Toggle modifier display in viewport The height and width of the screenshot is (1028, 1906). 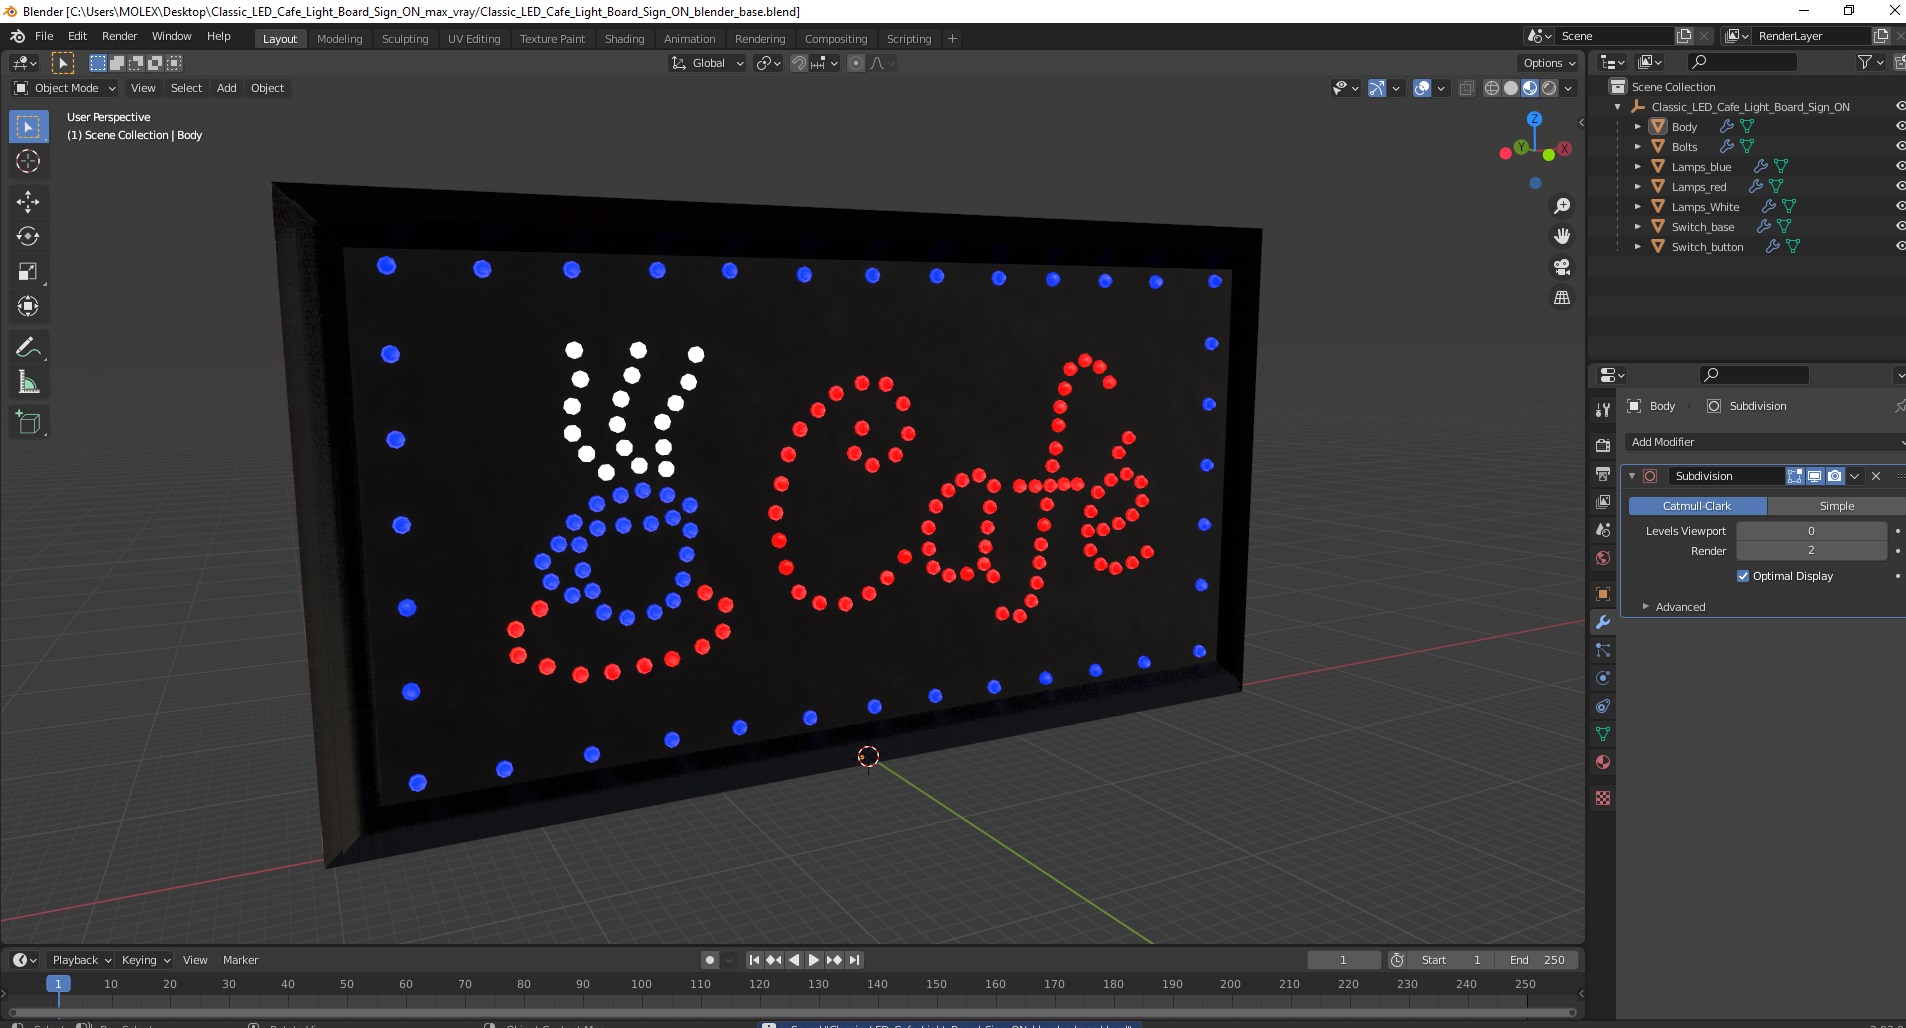1815,476
